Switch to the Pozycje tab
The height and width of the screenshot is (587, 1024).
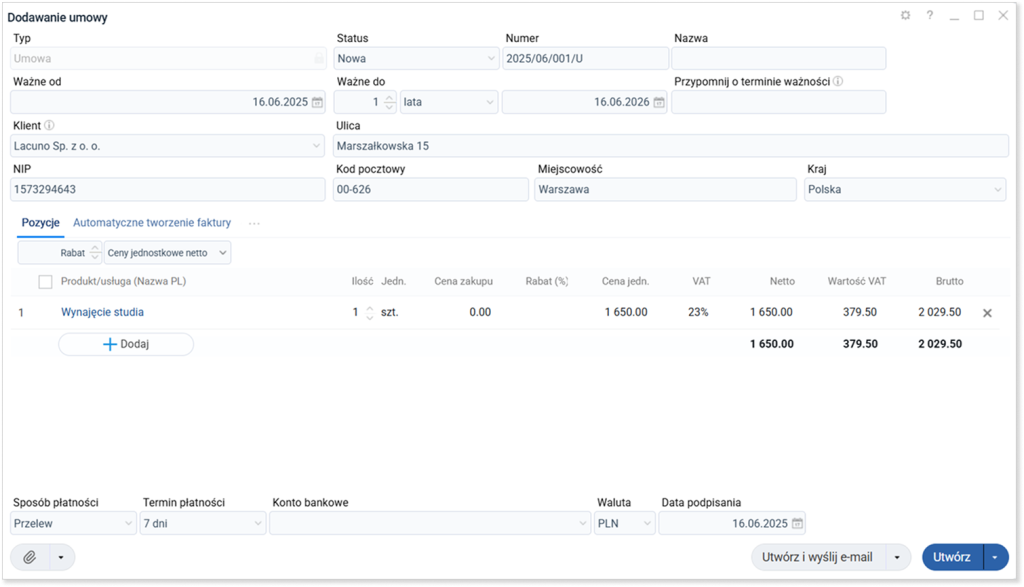40,223
